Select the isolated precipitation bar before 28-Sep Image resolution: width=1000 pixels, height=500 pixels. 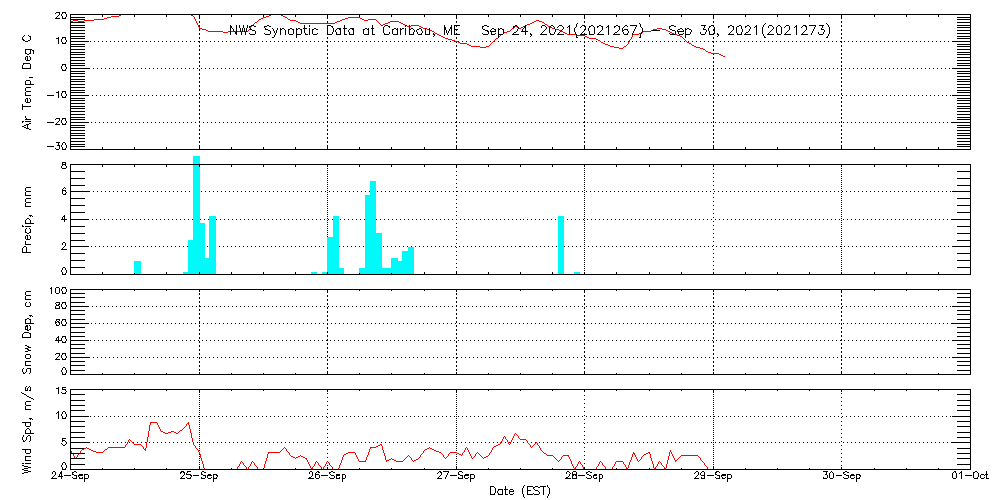561,244
